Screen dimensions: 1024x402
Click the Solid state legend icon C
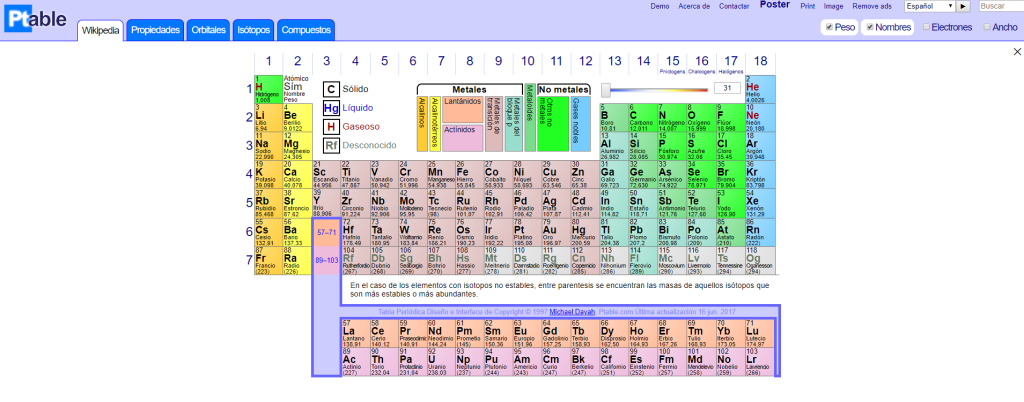tap(331, 89)
